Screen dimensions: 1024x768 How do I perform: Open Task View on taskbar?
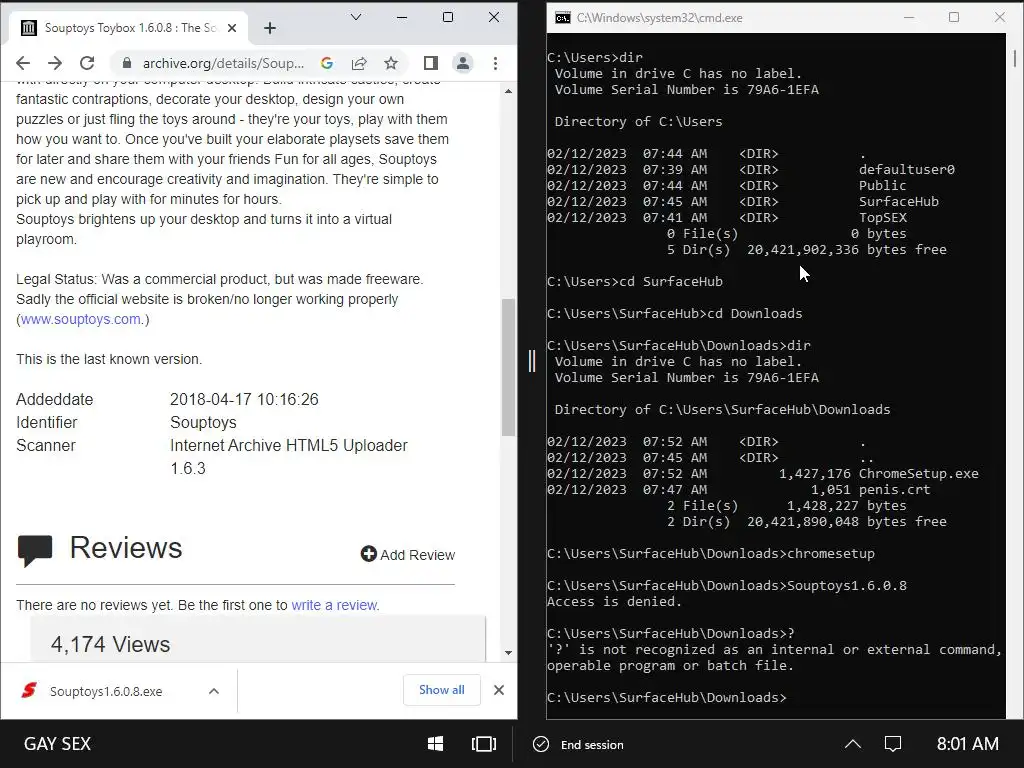tap(483, 744)
